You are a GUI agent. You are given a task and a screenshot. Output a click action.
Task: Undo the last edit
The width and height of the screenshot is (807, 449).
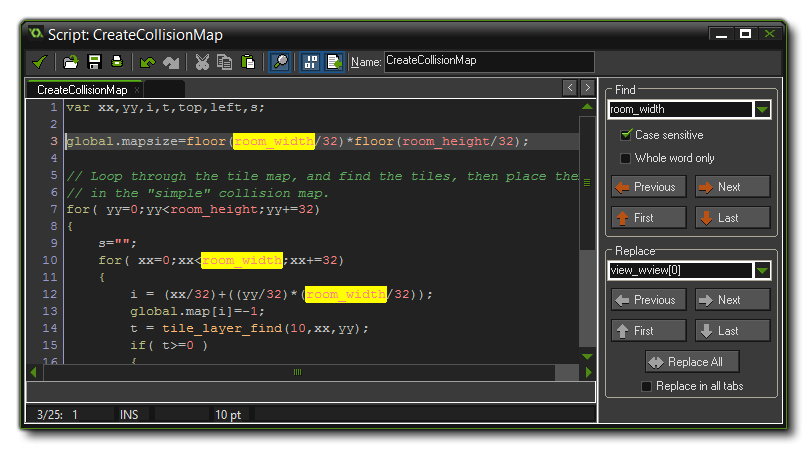148,62
